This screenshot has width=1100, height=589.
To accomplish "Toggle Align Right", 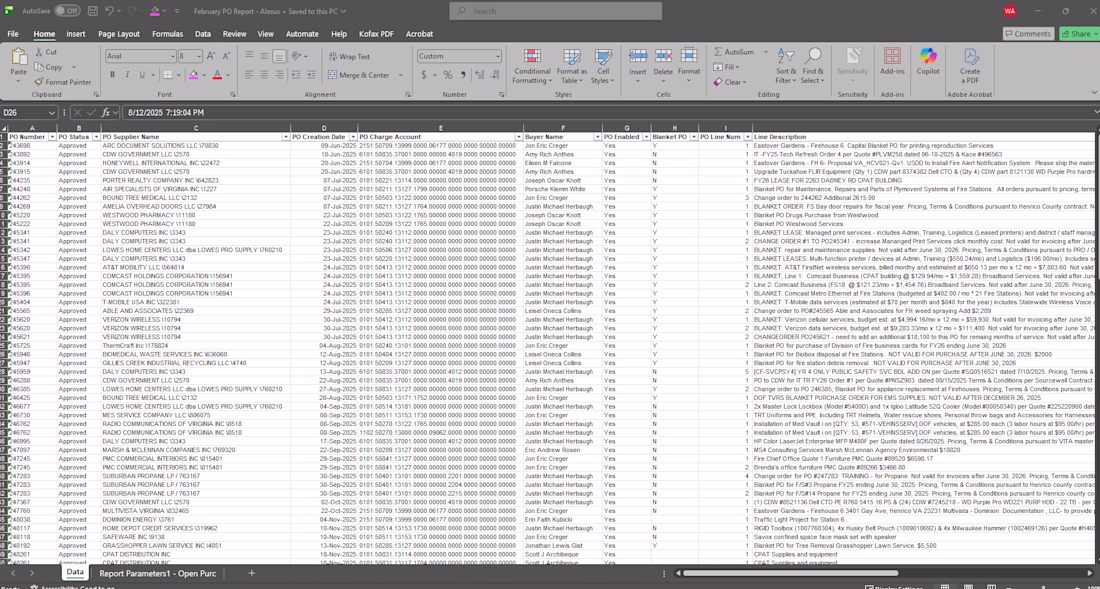I will pyautogui.click(x=279, y=75).
